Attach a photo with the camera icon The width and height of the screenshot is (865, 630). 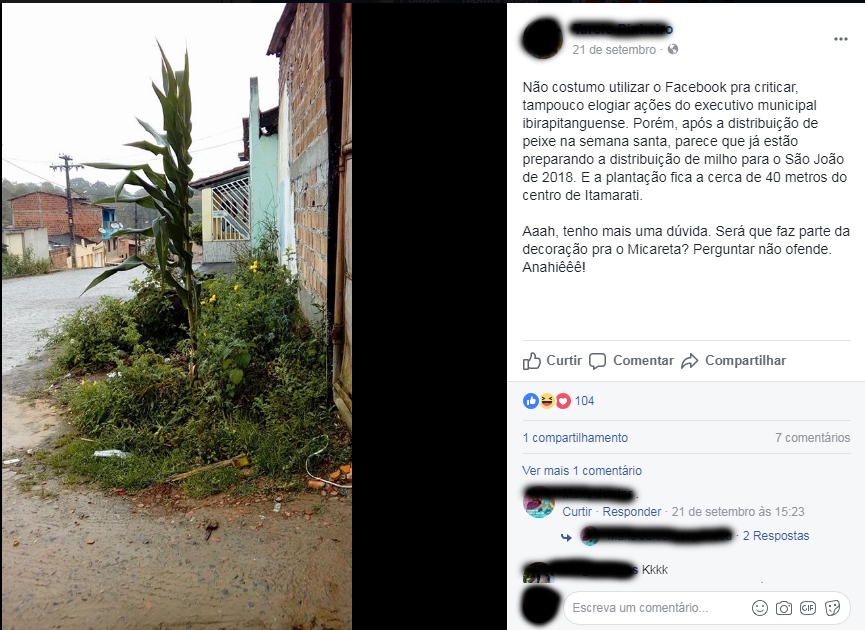click(x=783, y=608)
